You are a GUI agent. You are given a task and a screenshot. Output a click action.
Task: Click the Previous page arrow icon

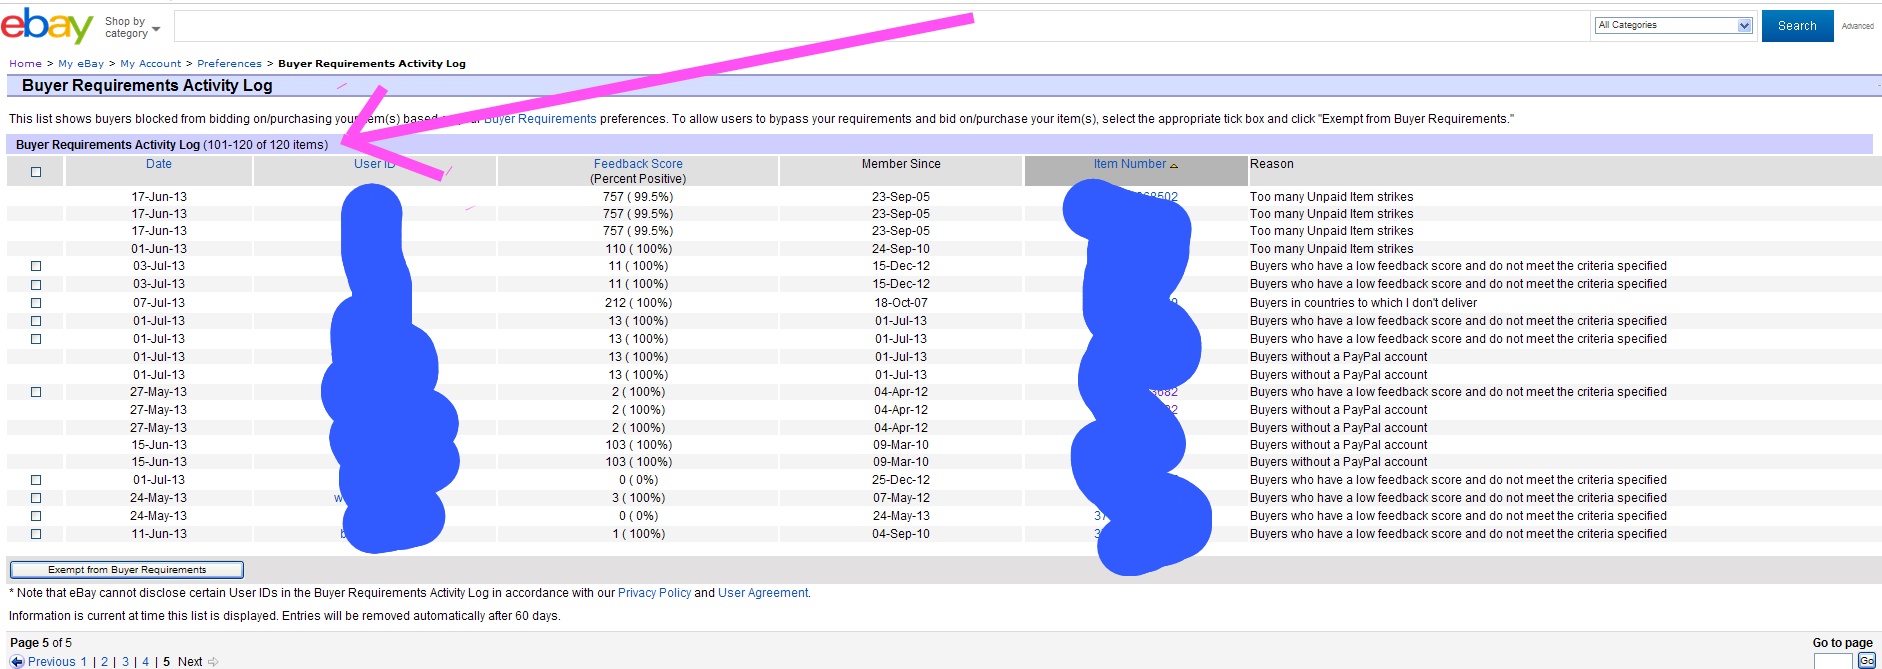pyautogui.click(x=17, y=662)
